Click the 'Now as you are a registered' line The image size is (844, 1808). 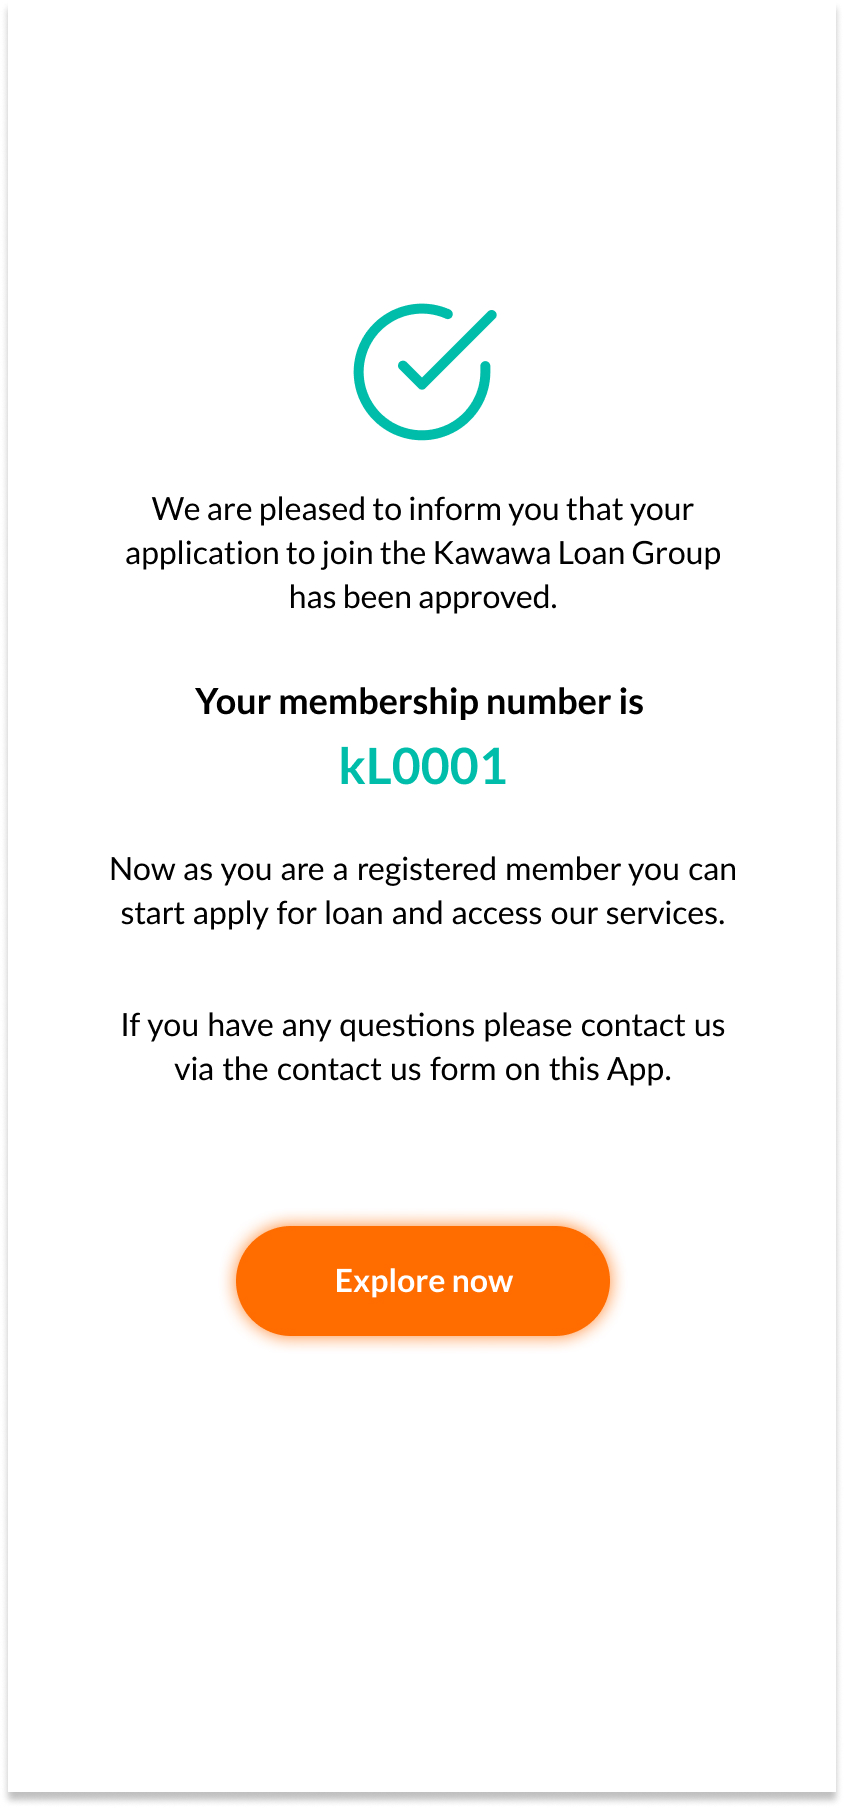(x=422, y=869)
